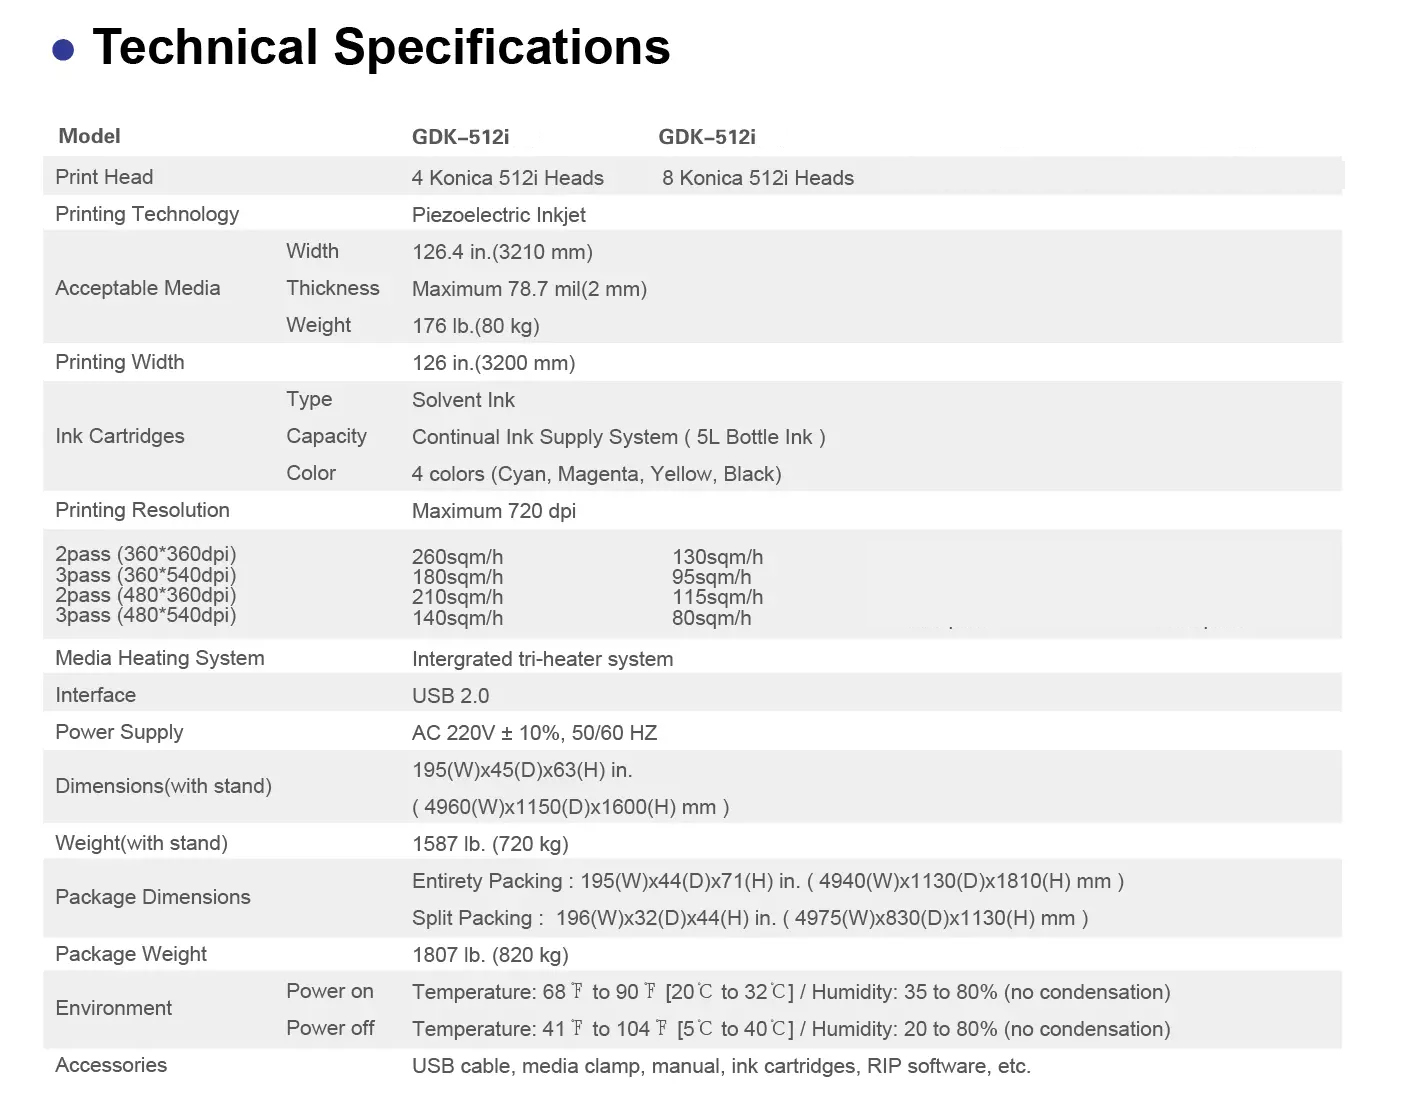Click the 8 Konica 512i Heads cell

pyautogui.click(x=757, y=178)
